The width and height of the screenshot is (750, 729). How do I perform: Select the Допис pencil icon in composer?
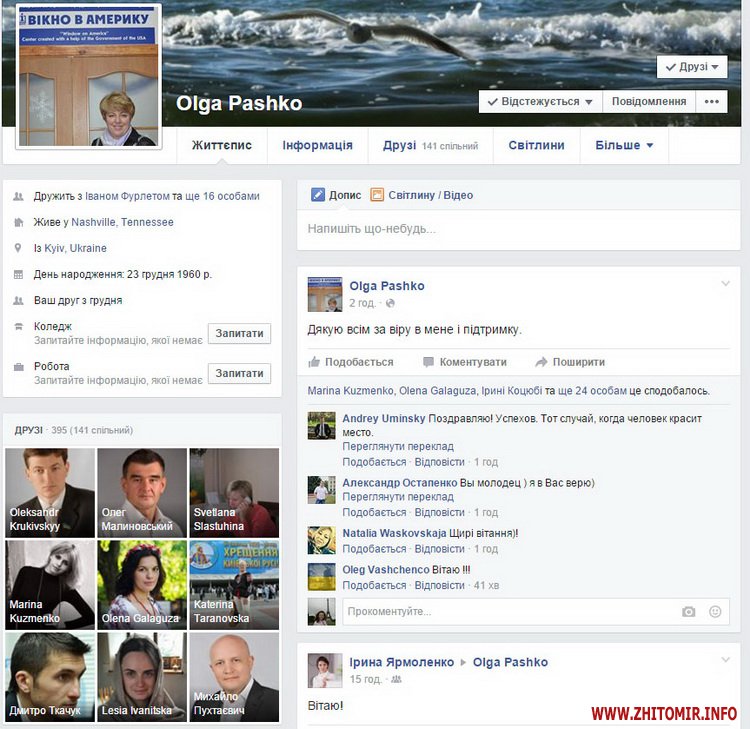pos(318,195)
